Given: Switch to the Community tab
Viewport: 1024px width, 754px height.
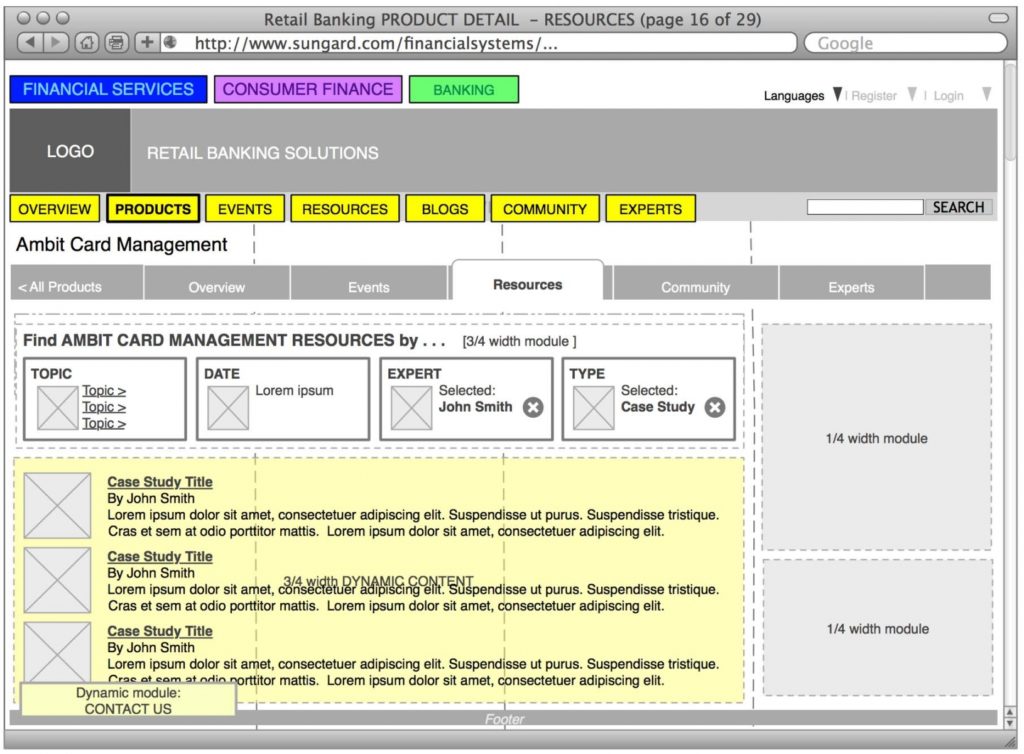Looking at the screenshot, I should pyautogui.click(x=694, y=287).
